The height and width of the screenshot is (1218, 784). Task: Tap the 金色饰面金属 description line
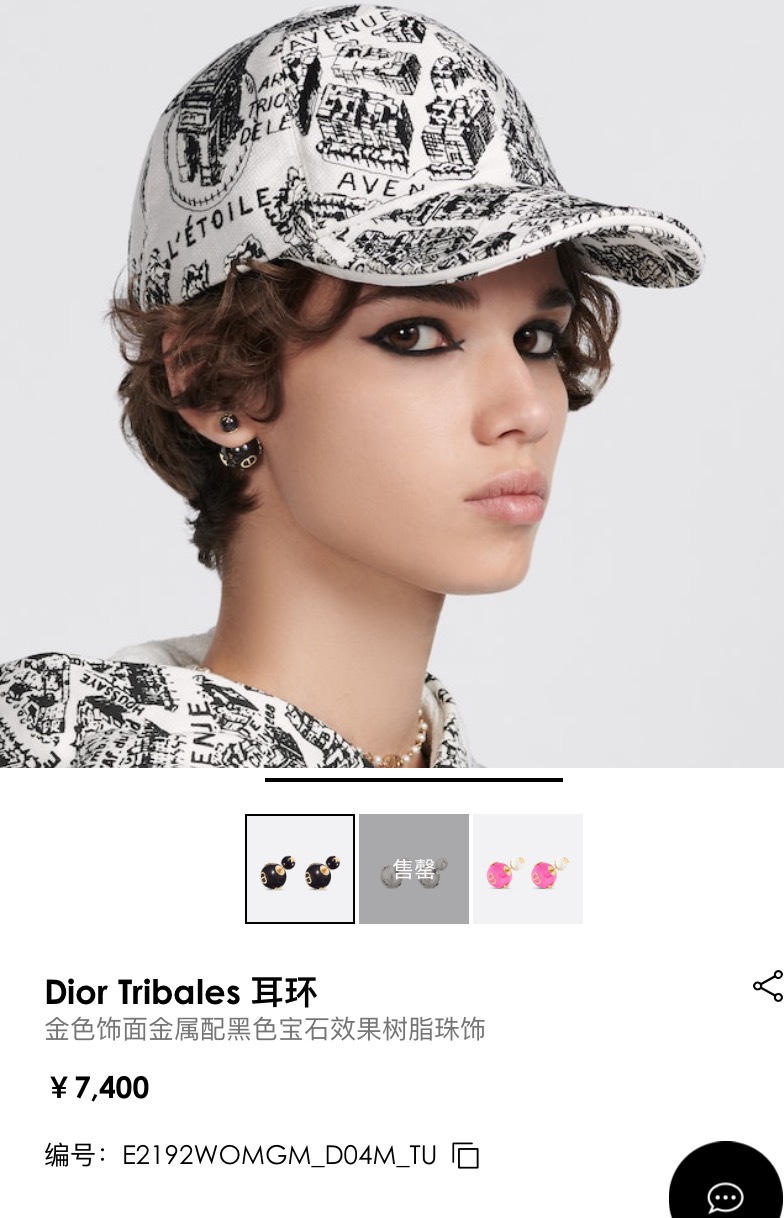[x=265, y=1029]
